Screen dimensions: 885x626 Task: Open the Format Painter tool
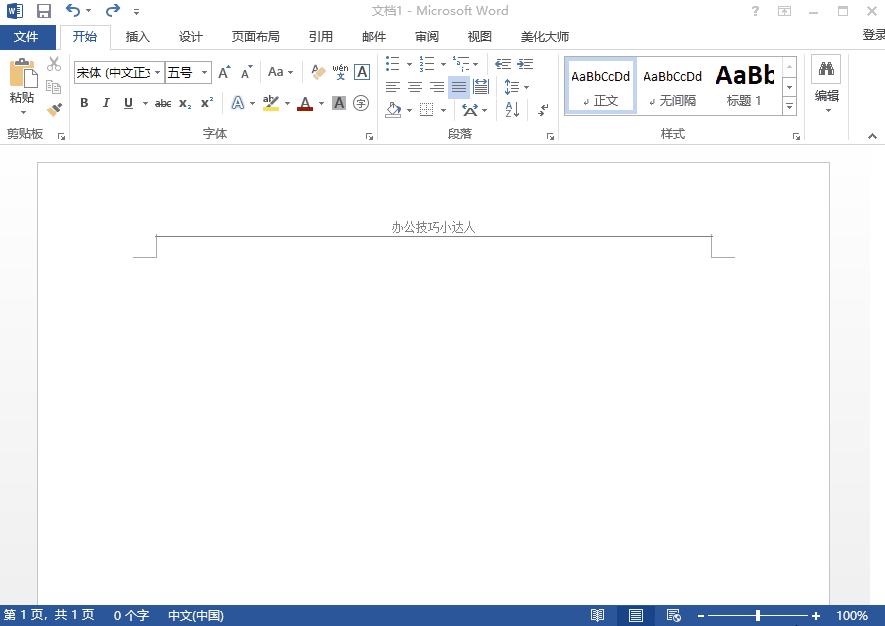pyautogui.click(x=54, y=109)
